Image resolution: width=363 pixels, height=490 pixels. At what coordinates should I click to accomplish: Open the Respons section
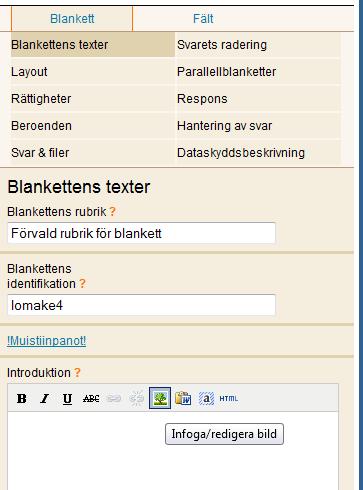258,99
